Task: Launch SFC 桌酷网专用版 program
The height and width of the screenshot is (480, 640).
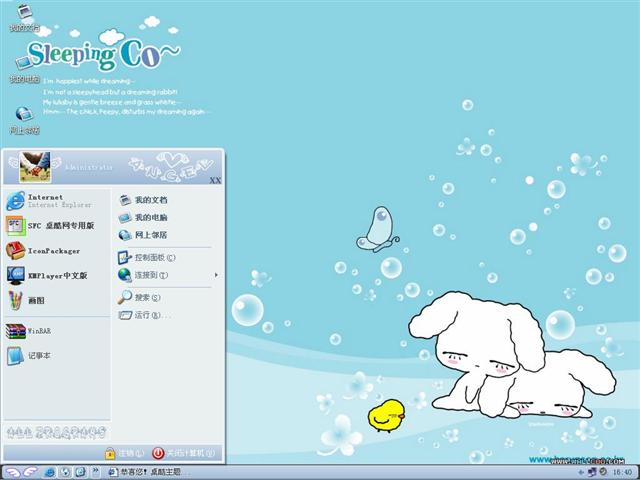Action: (x=56, y=225)
